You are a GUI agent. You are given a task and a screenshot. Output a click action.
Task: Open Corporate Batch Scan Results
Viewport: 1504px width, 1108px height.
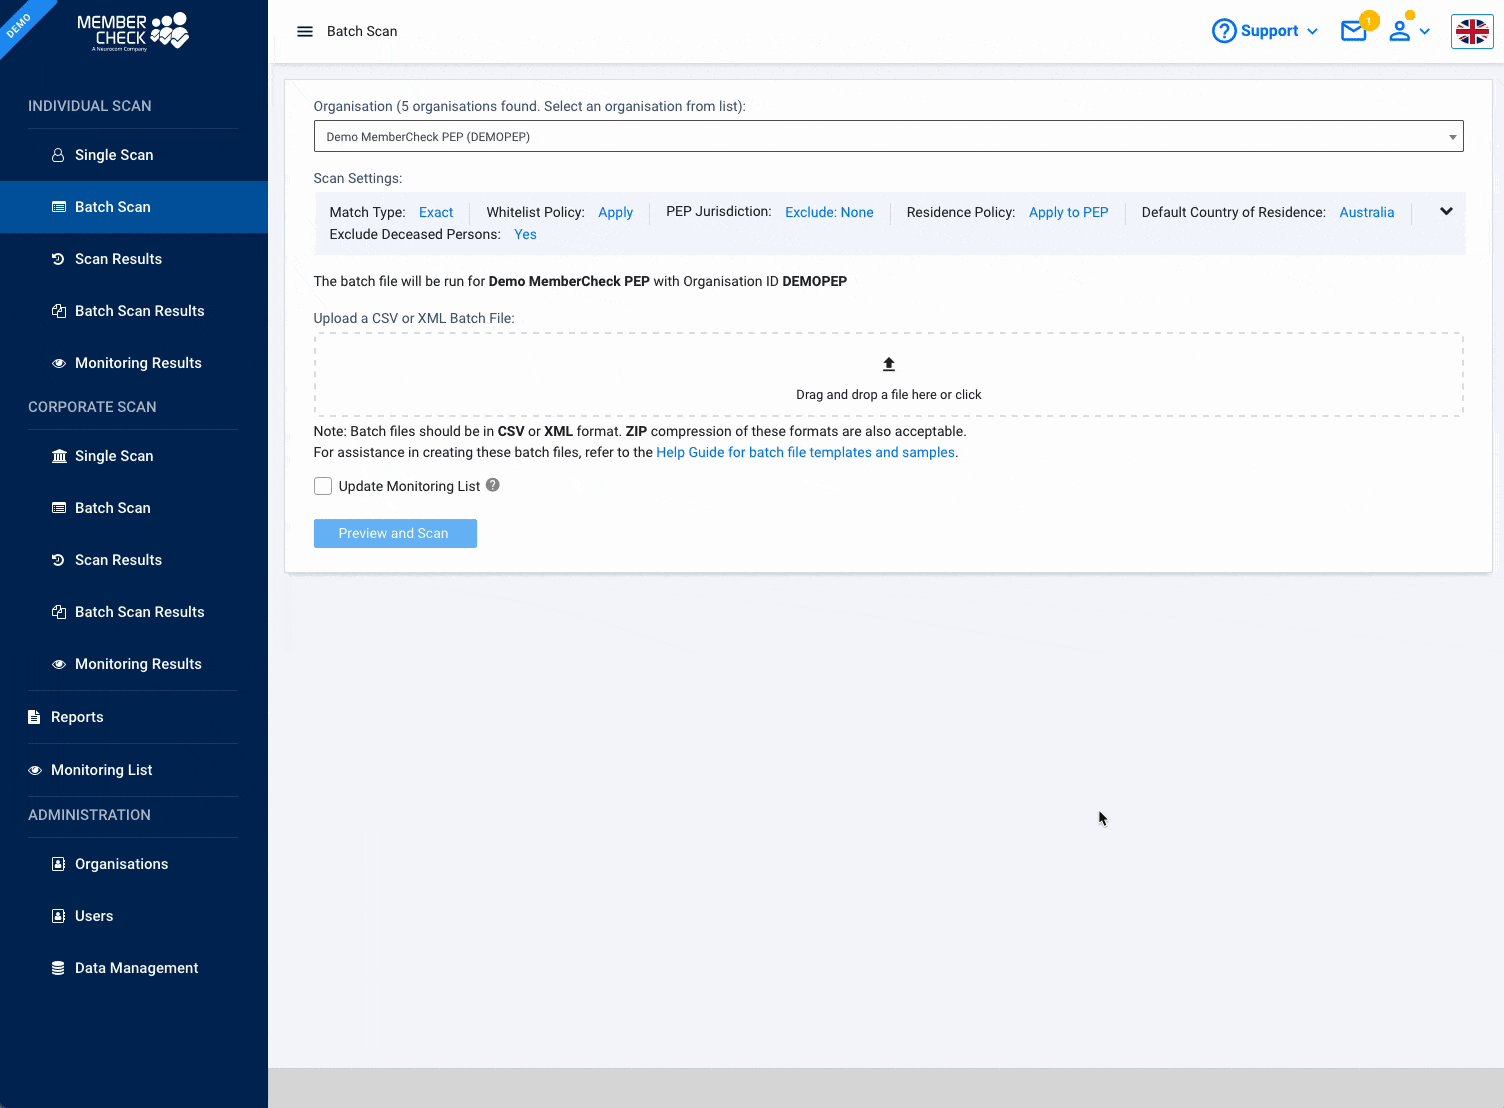(x=134, y=612)
